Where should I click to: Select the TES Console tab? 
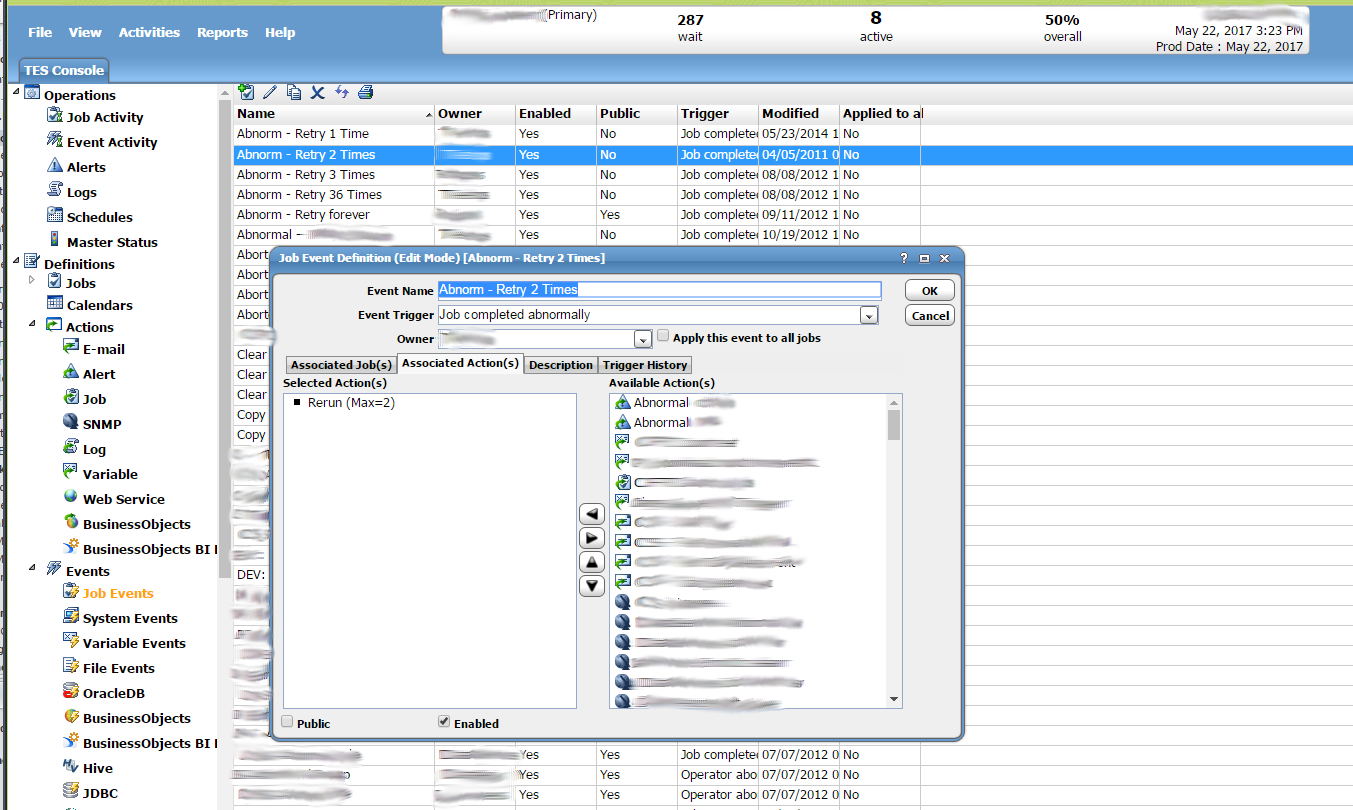[64, 70]
